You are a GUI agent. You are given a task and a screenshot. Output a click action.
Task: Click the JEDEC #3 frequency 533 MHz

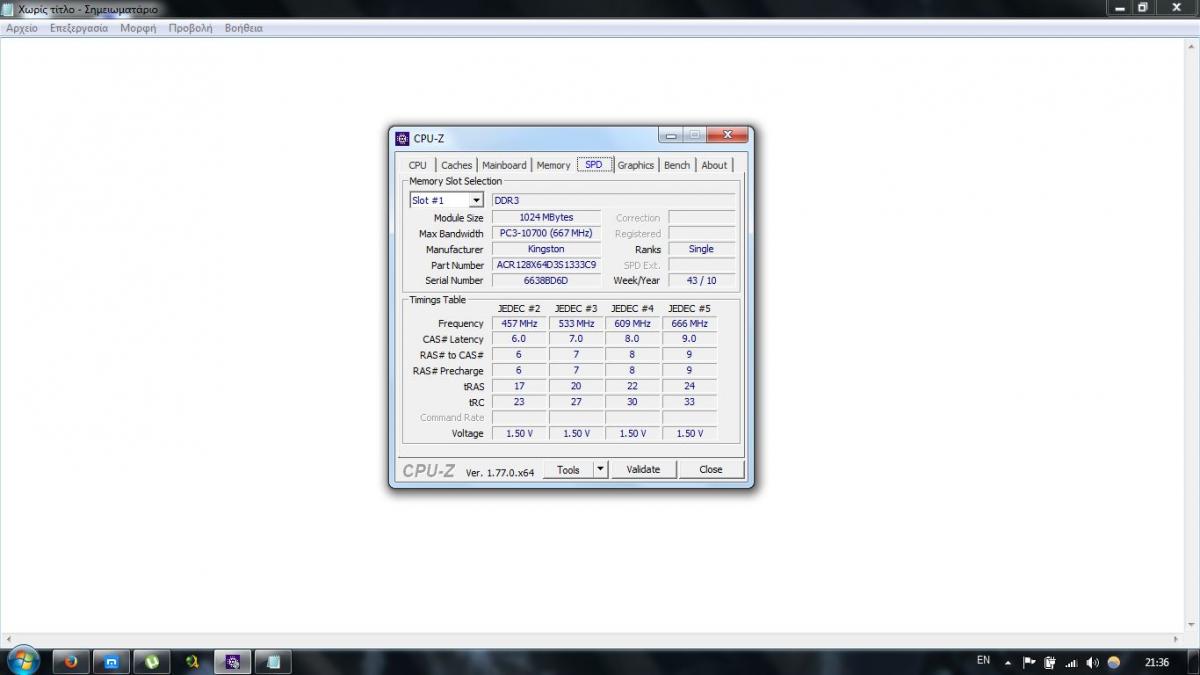pyautogui.click(x=576, y=324)
